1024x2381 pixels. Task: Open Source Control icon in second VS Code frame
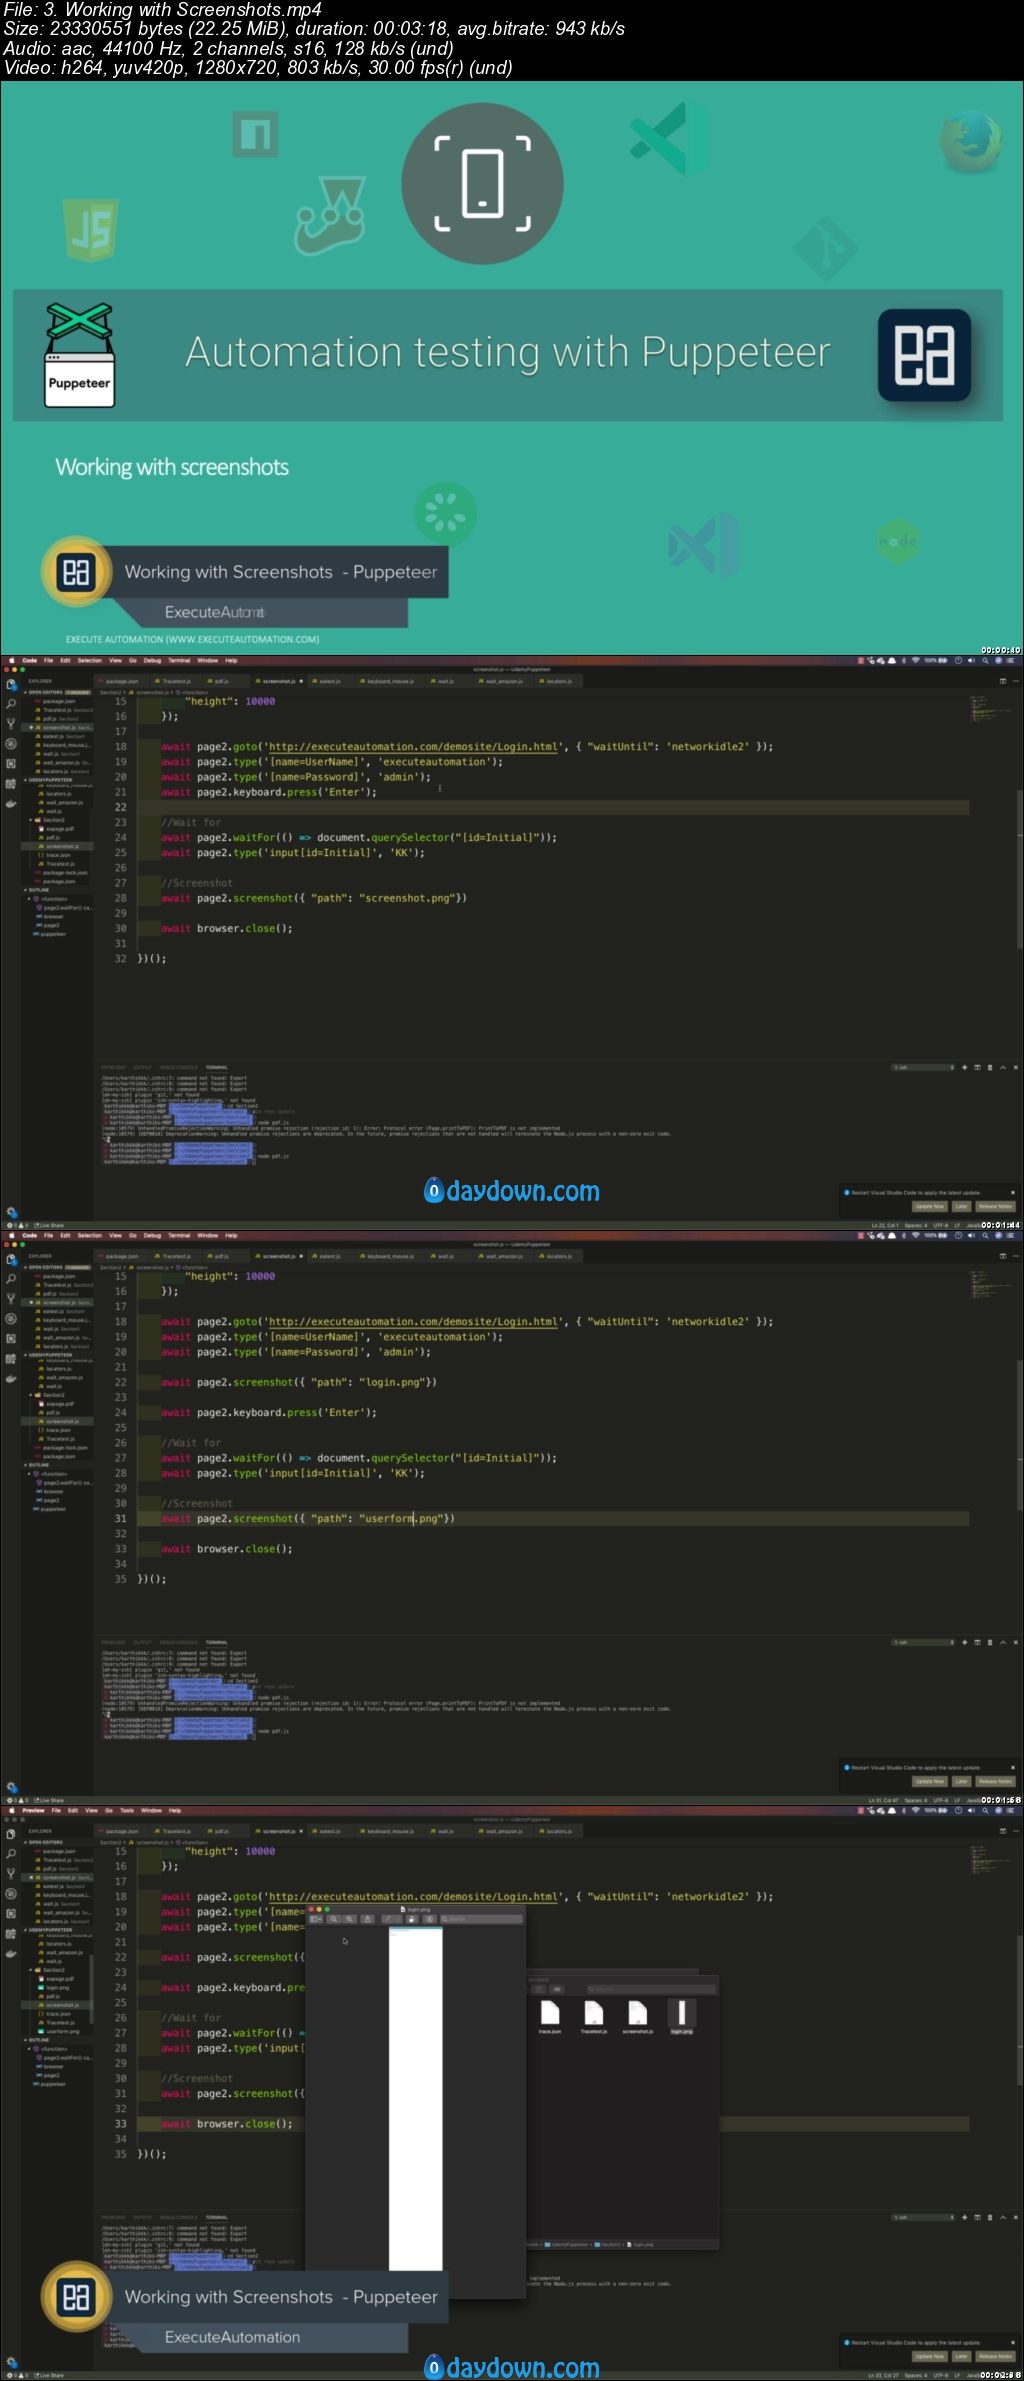11,1298
